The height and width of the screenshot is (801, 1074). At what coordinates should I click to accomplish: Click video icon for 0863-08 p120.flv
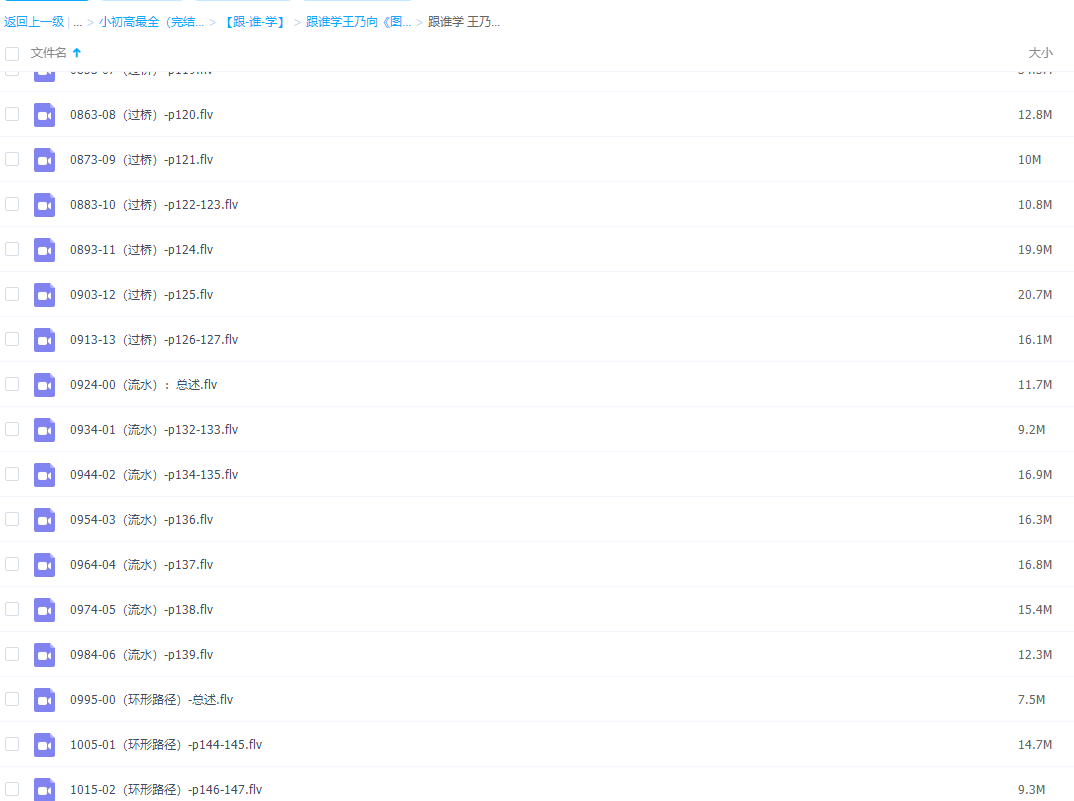click(x=44, y=115)
